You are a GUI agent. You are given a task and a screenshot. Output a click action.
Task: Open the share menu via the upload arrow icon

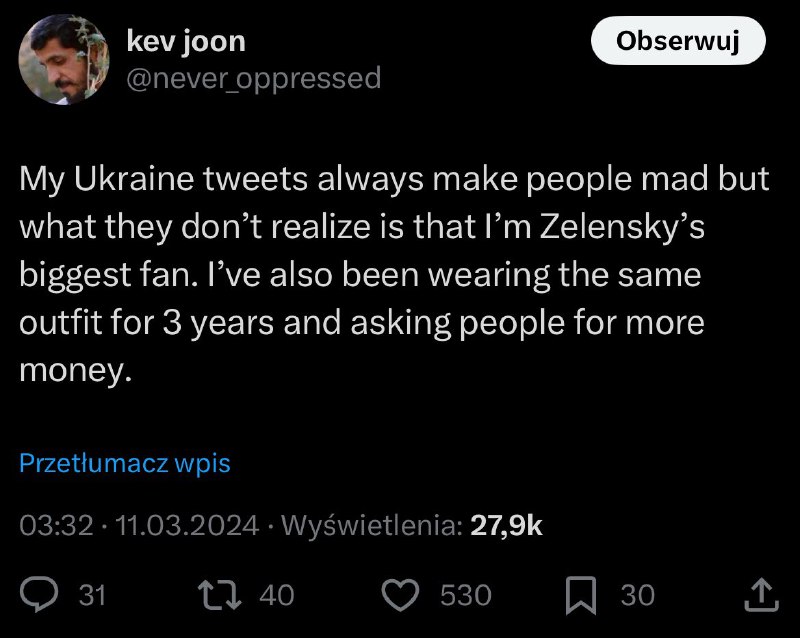[761, 595]
